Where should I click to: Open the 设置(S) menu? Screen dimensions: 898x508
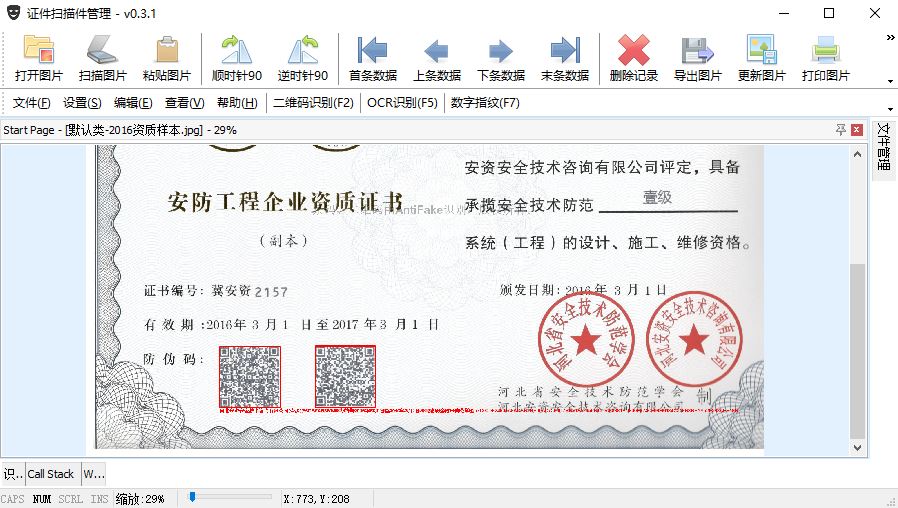(x=82, y=103)
